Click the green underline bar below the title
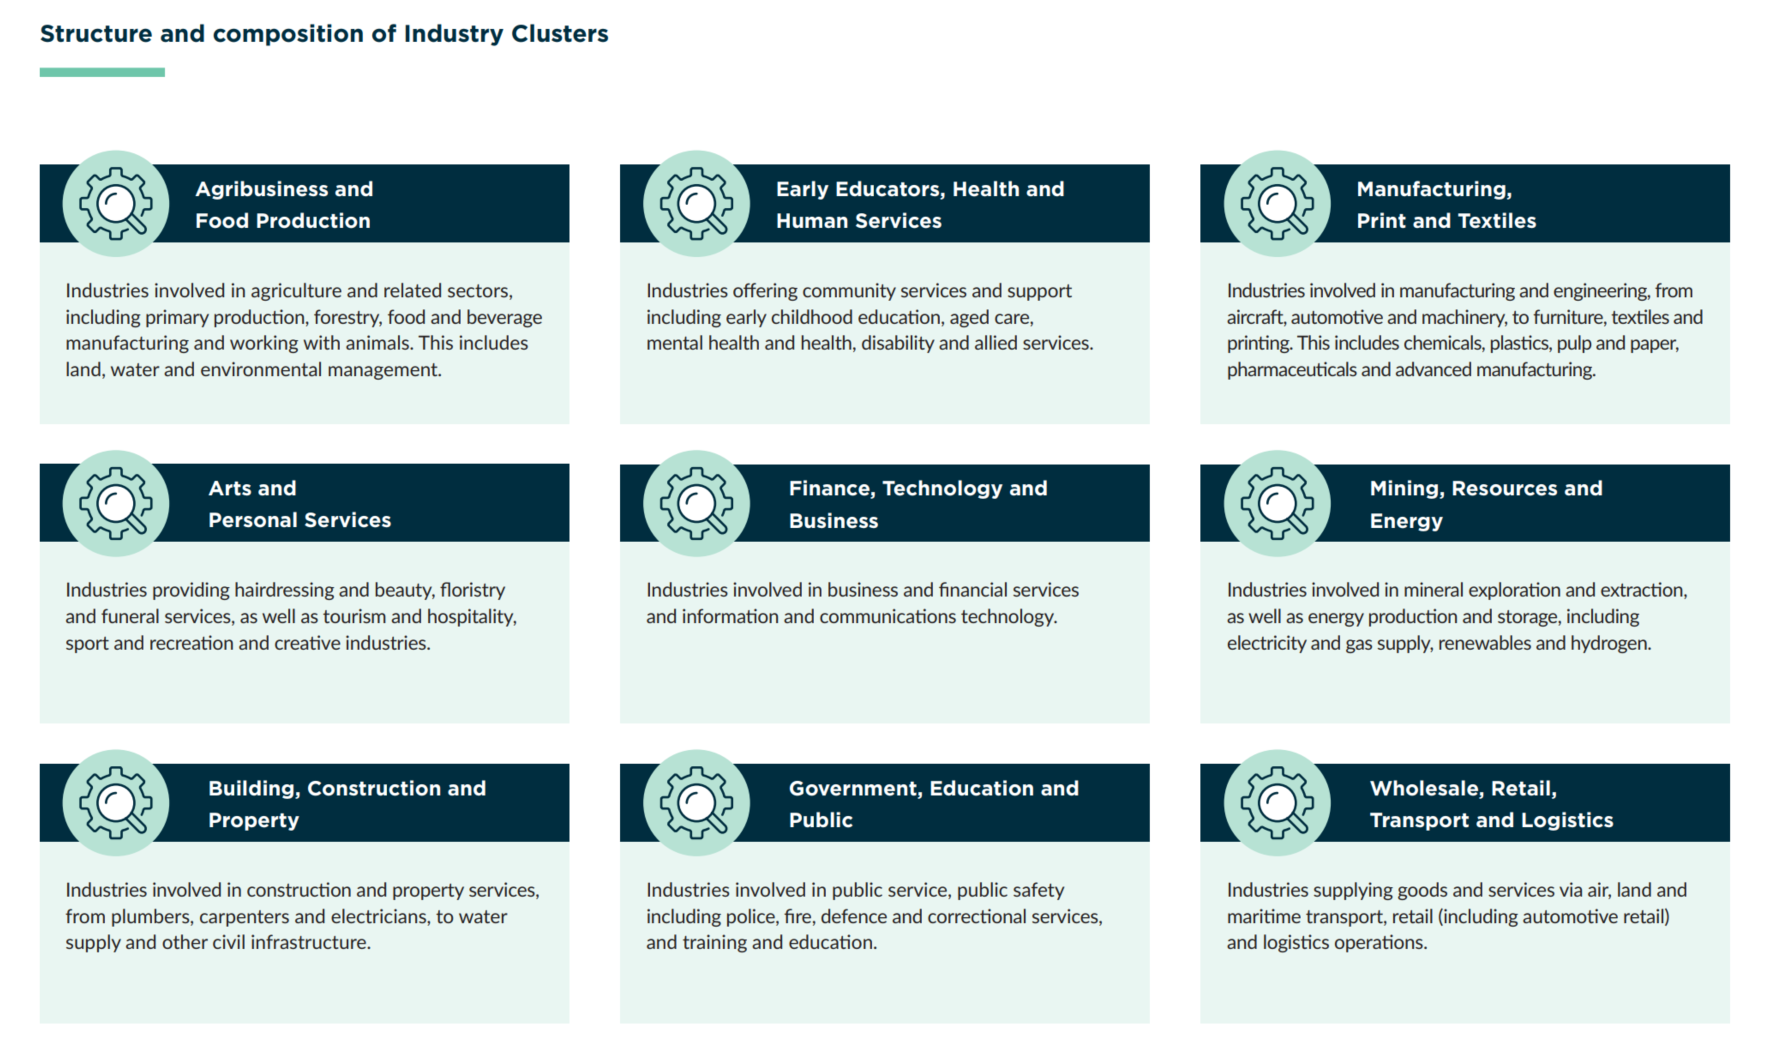The image size is (1770, 1052). pyautogui.click(x=102, y=72)
